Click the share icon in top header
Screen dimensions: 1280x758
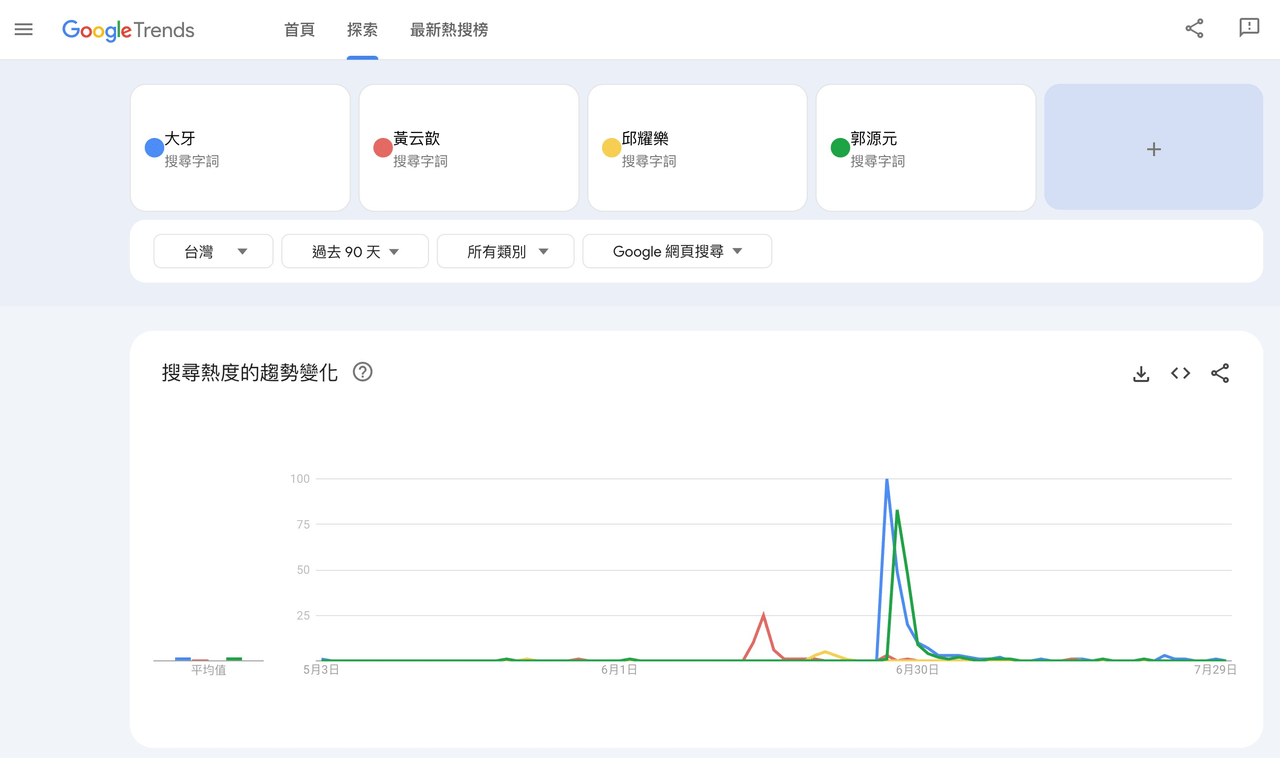pos(1194,28)
